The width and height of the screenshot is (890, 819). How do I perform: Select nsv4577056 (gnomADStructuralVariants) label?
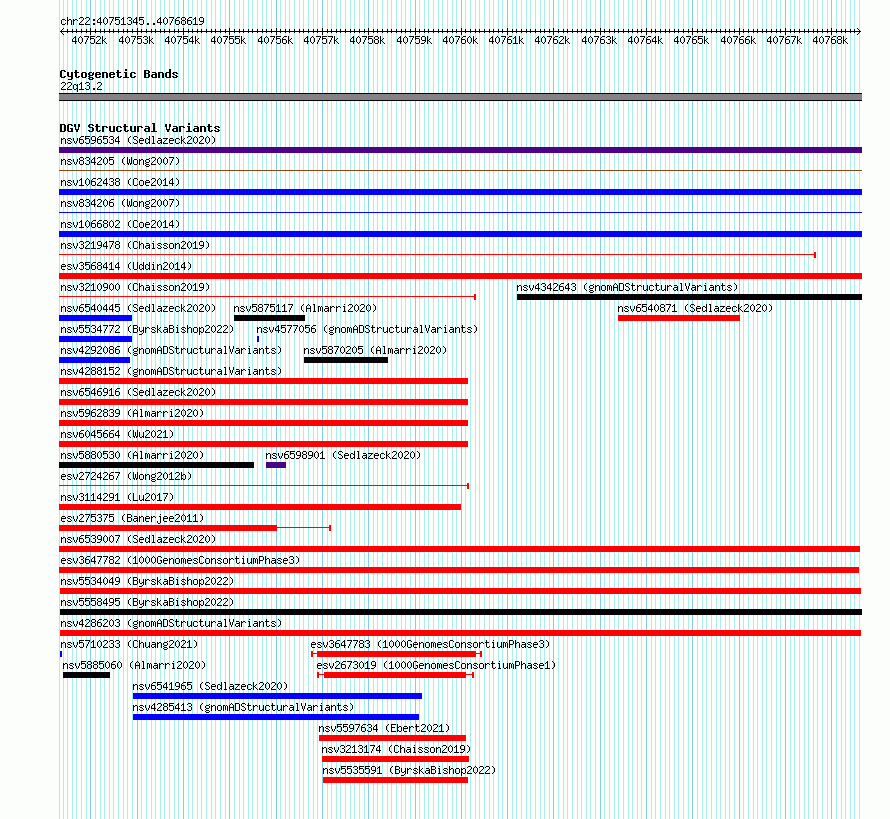367,329
